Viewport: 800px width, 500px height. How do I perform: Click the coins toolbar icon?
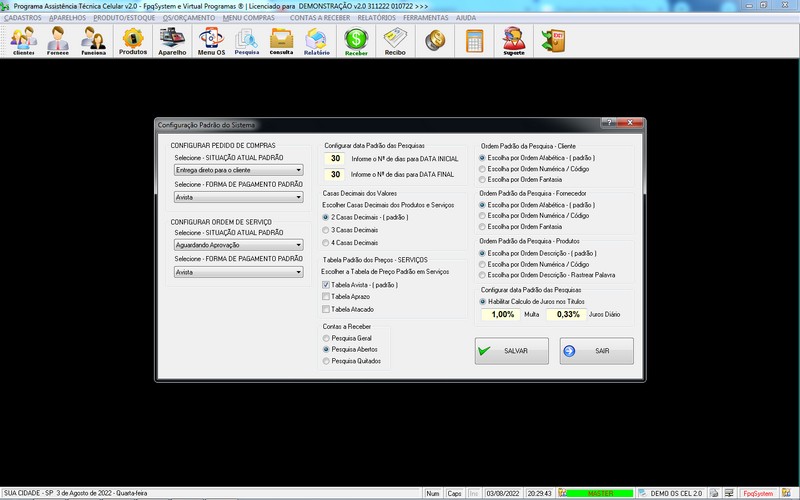click(435, 41)
